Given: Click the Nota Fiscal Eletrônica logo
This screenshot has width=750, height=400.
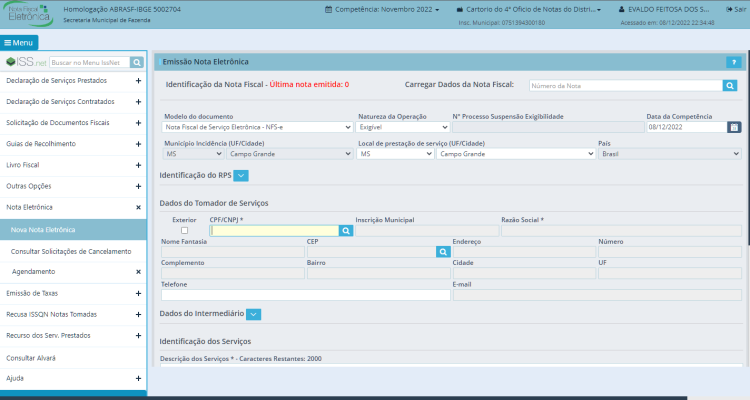Looking at the screenshot, I should (x=30, y=14).
